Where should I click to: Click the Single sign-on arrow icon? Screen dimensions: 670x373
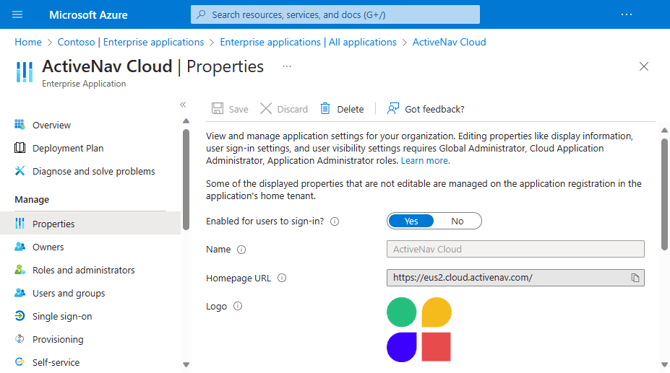(x=20, y=316)
